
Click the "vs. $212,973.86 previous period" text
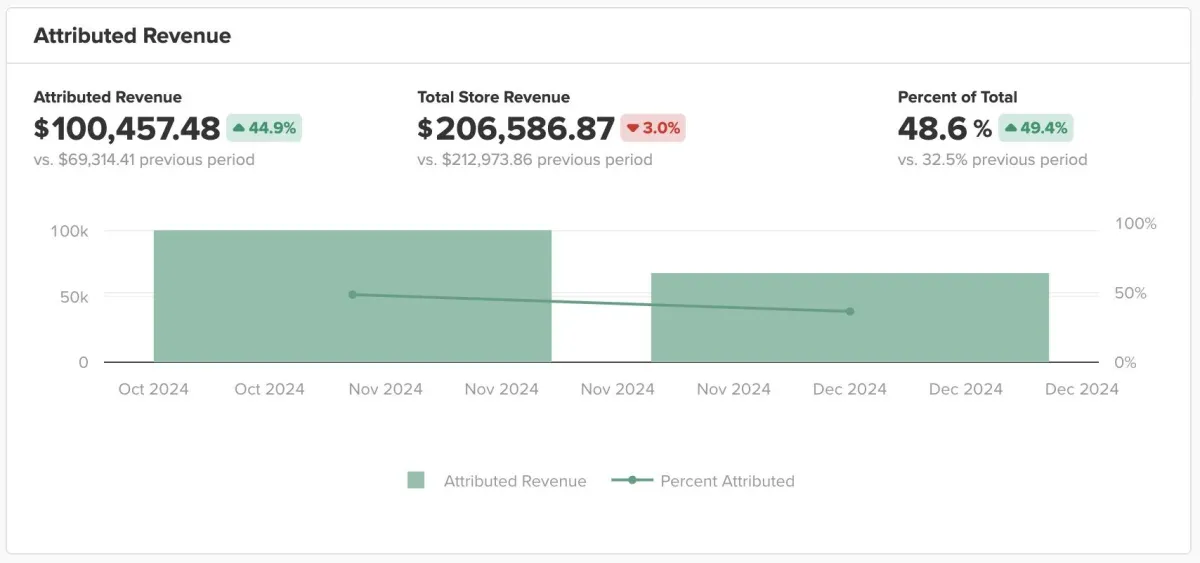[534, 160]
